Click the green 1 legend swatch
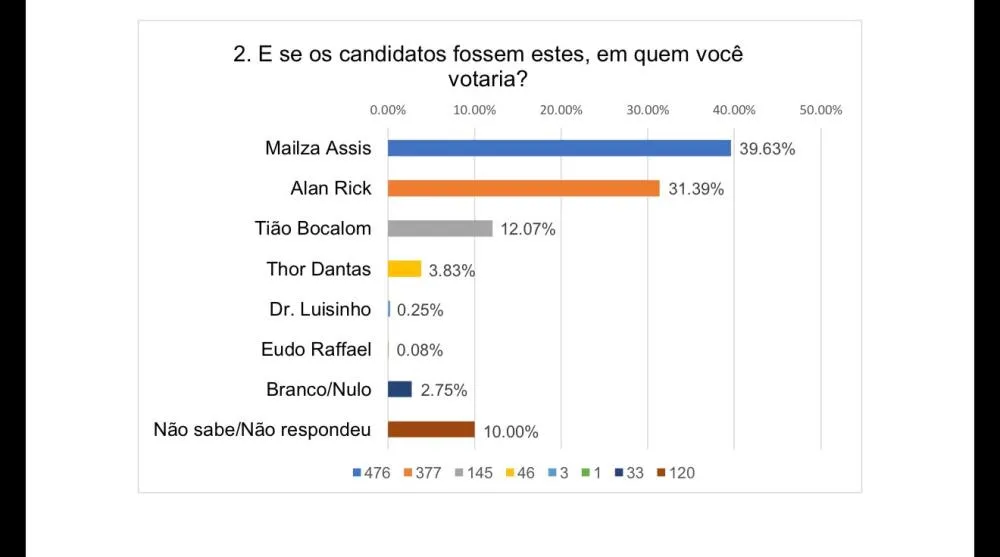1000x557 pixels. tap(585, 473)
